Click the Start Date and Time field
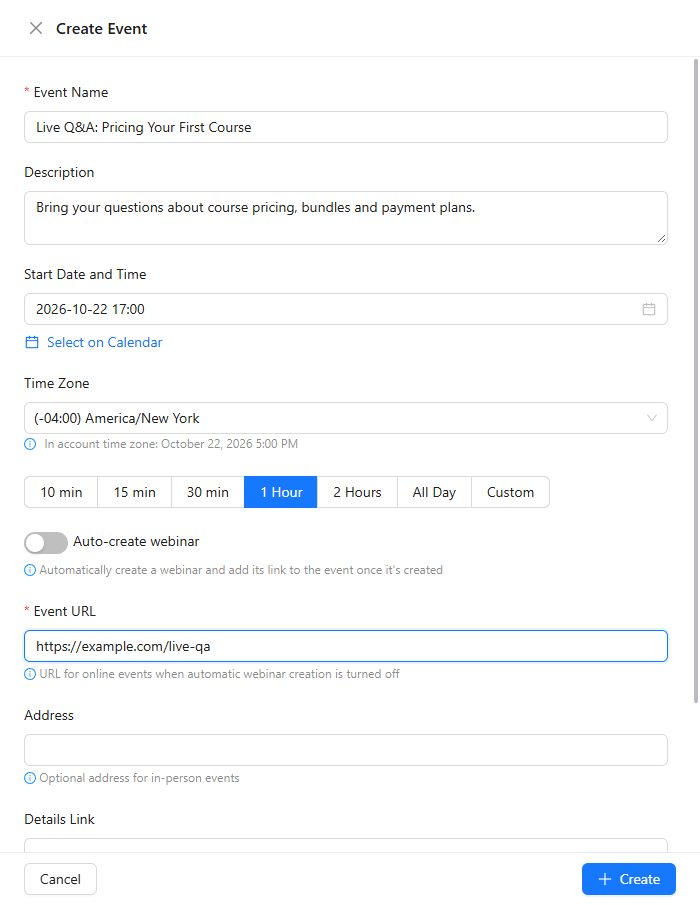Viewport: 700px width, 905px height. pos(346,309)
